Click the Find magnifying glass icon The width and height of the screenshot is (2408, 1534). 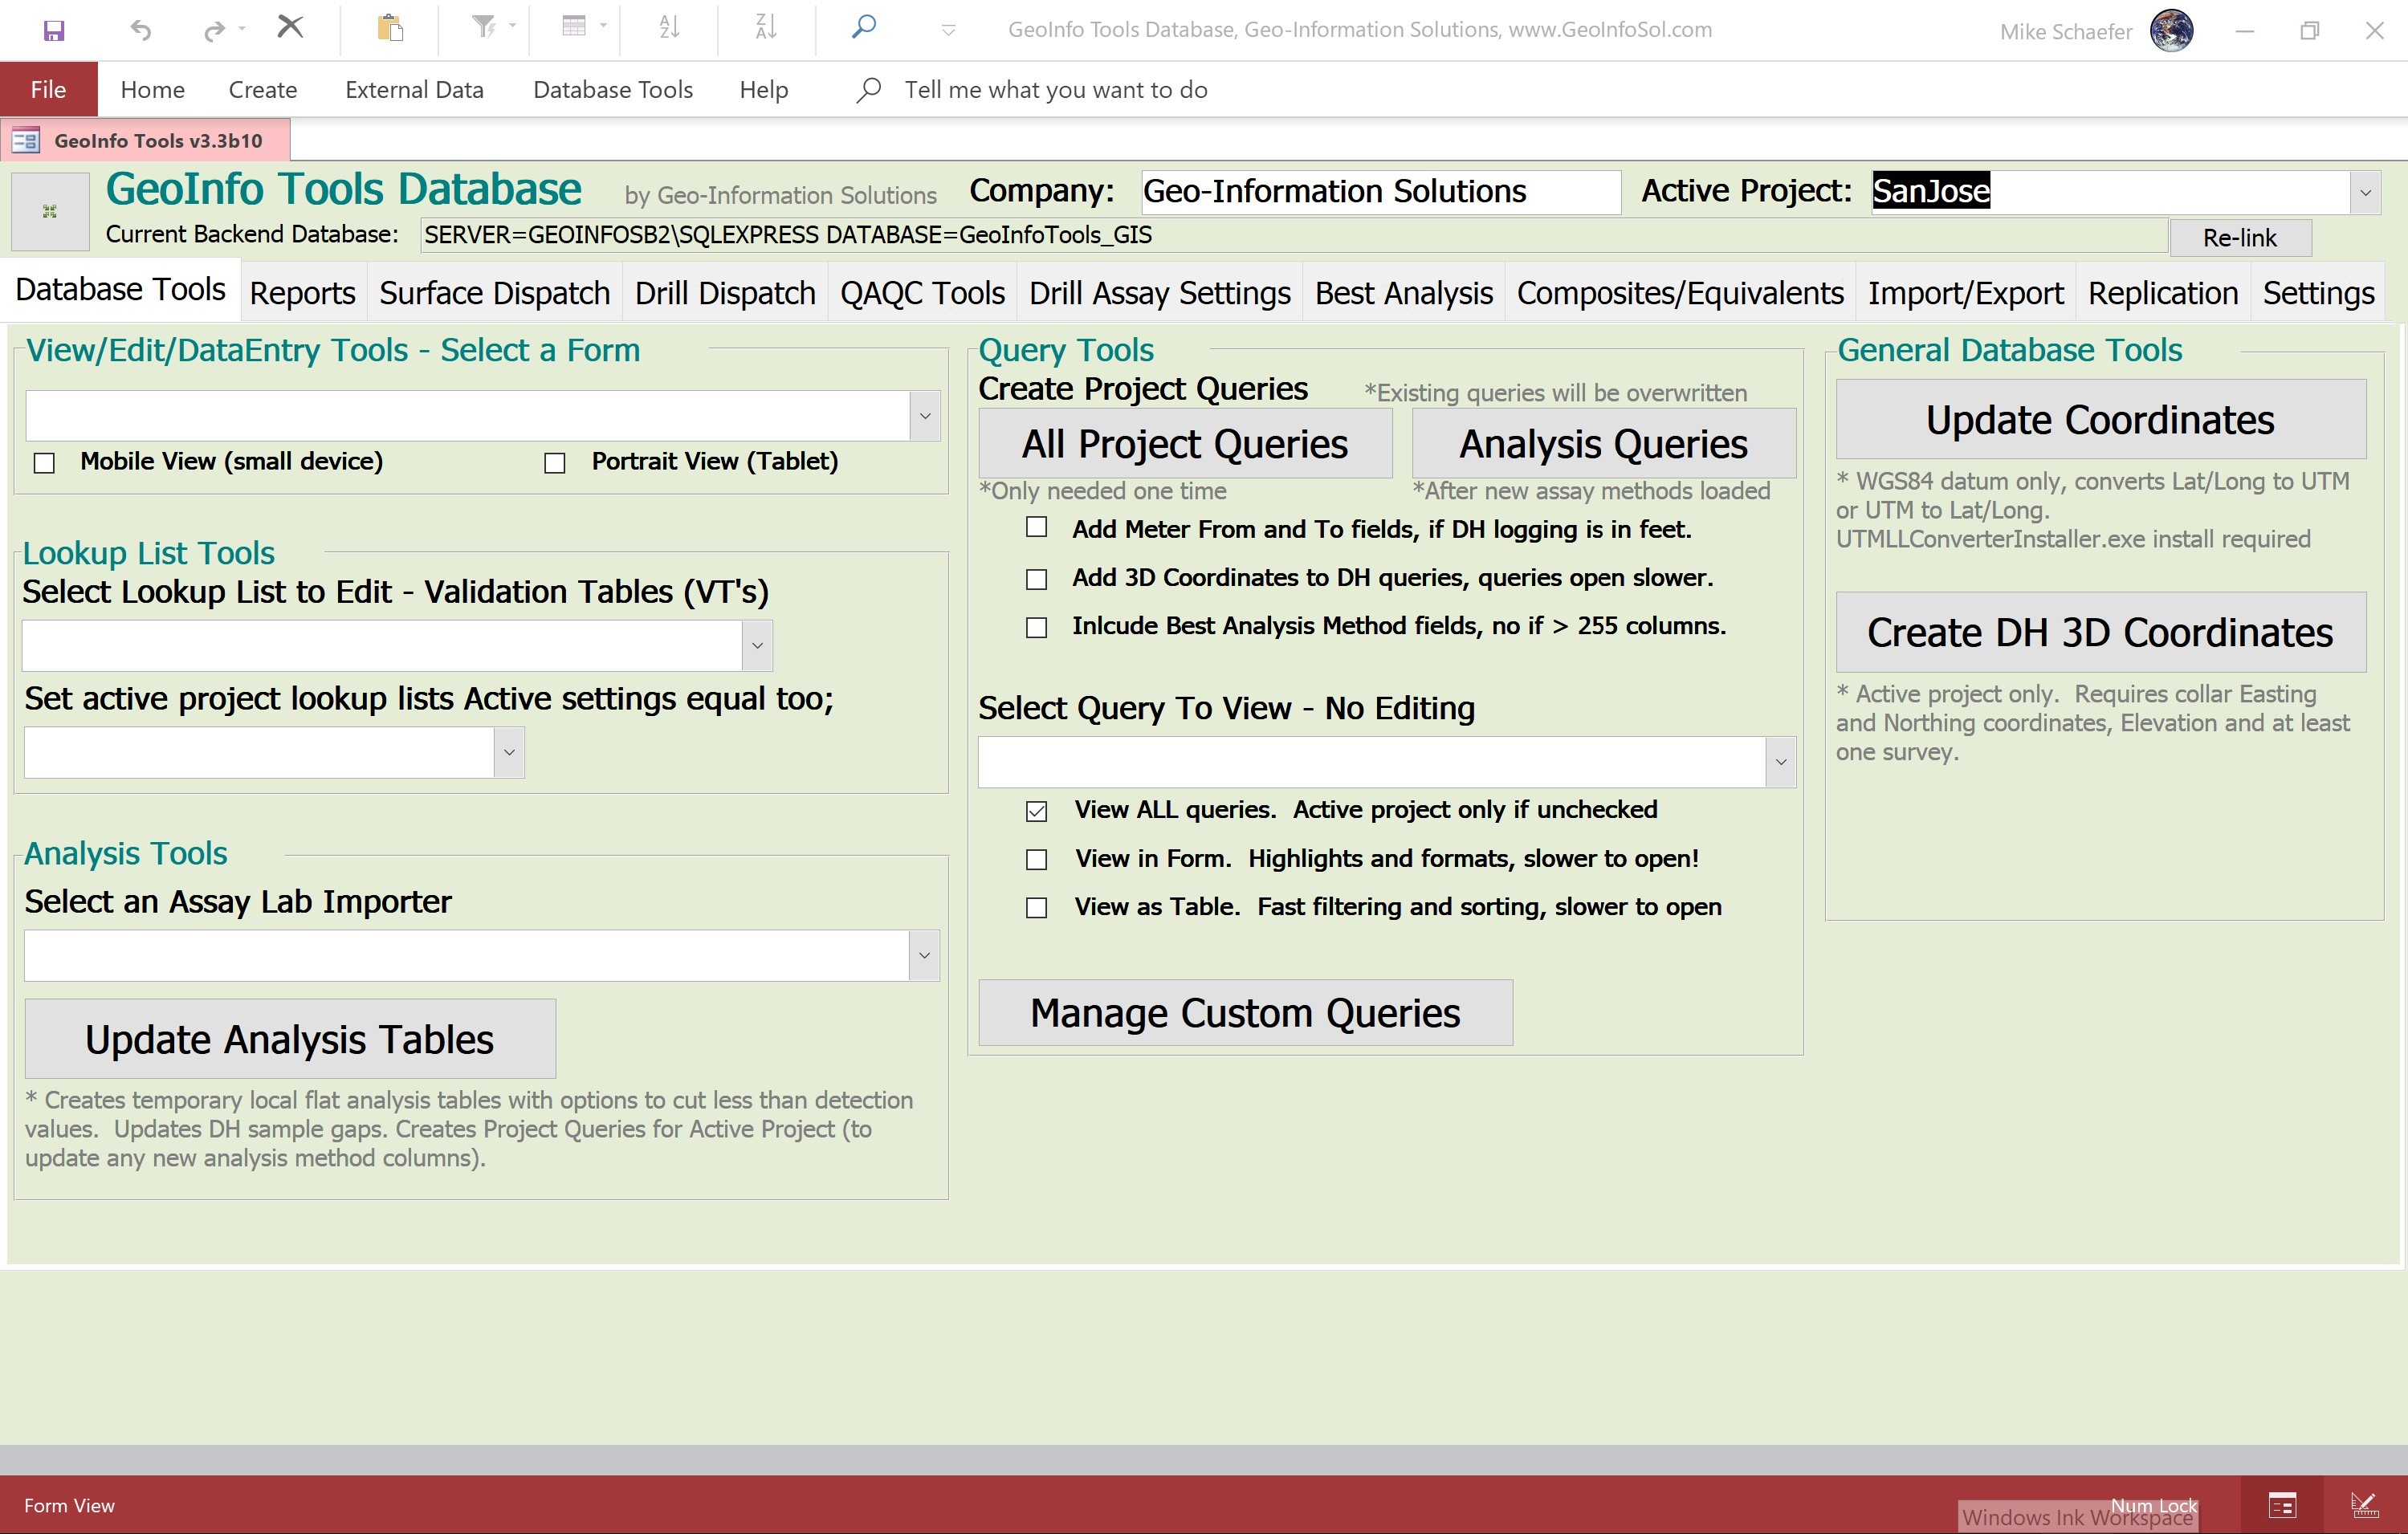point(864,27)
